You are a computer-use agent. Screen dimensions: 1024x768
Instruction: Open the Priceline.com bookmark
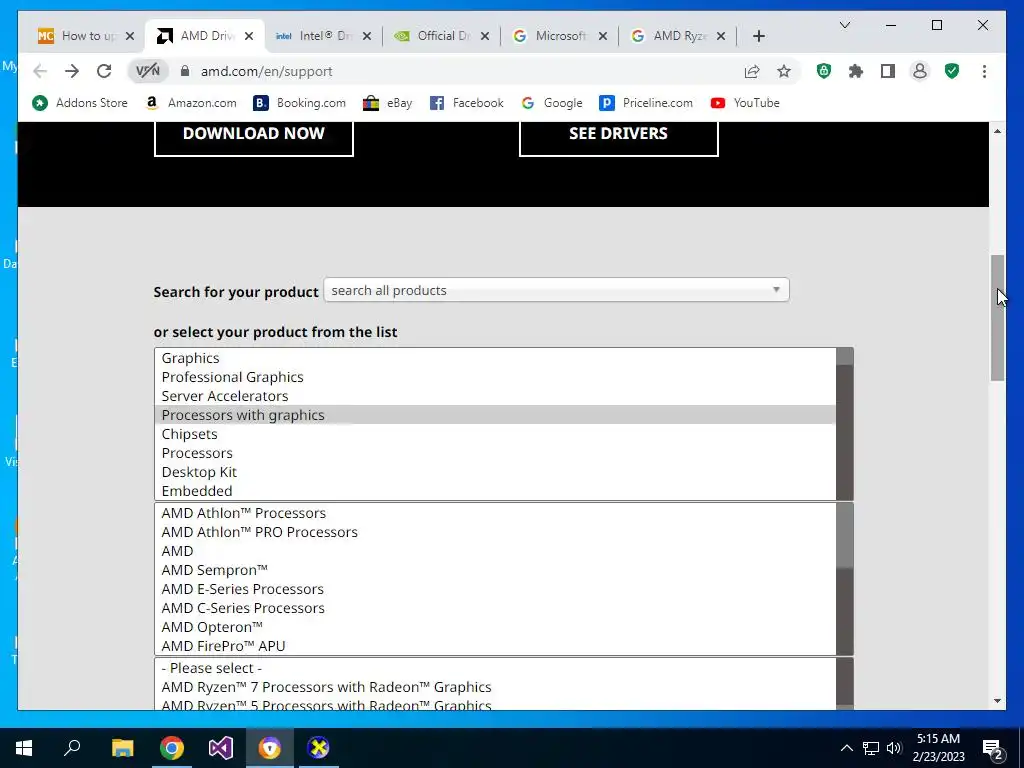pyautogui.click(x=646, y=103)
